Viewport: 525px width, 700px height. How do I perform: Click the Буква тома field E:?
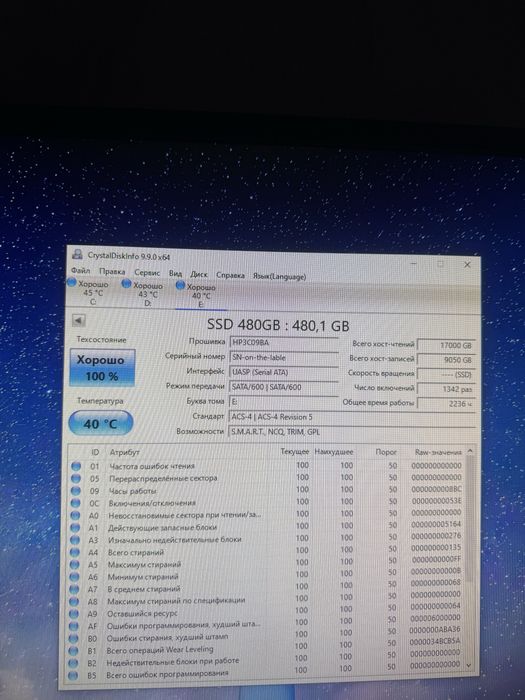pyautogui.click(x=284, y=401)
